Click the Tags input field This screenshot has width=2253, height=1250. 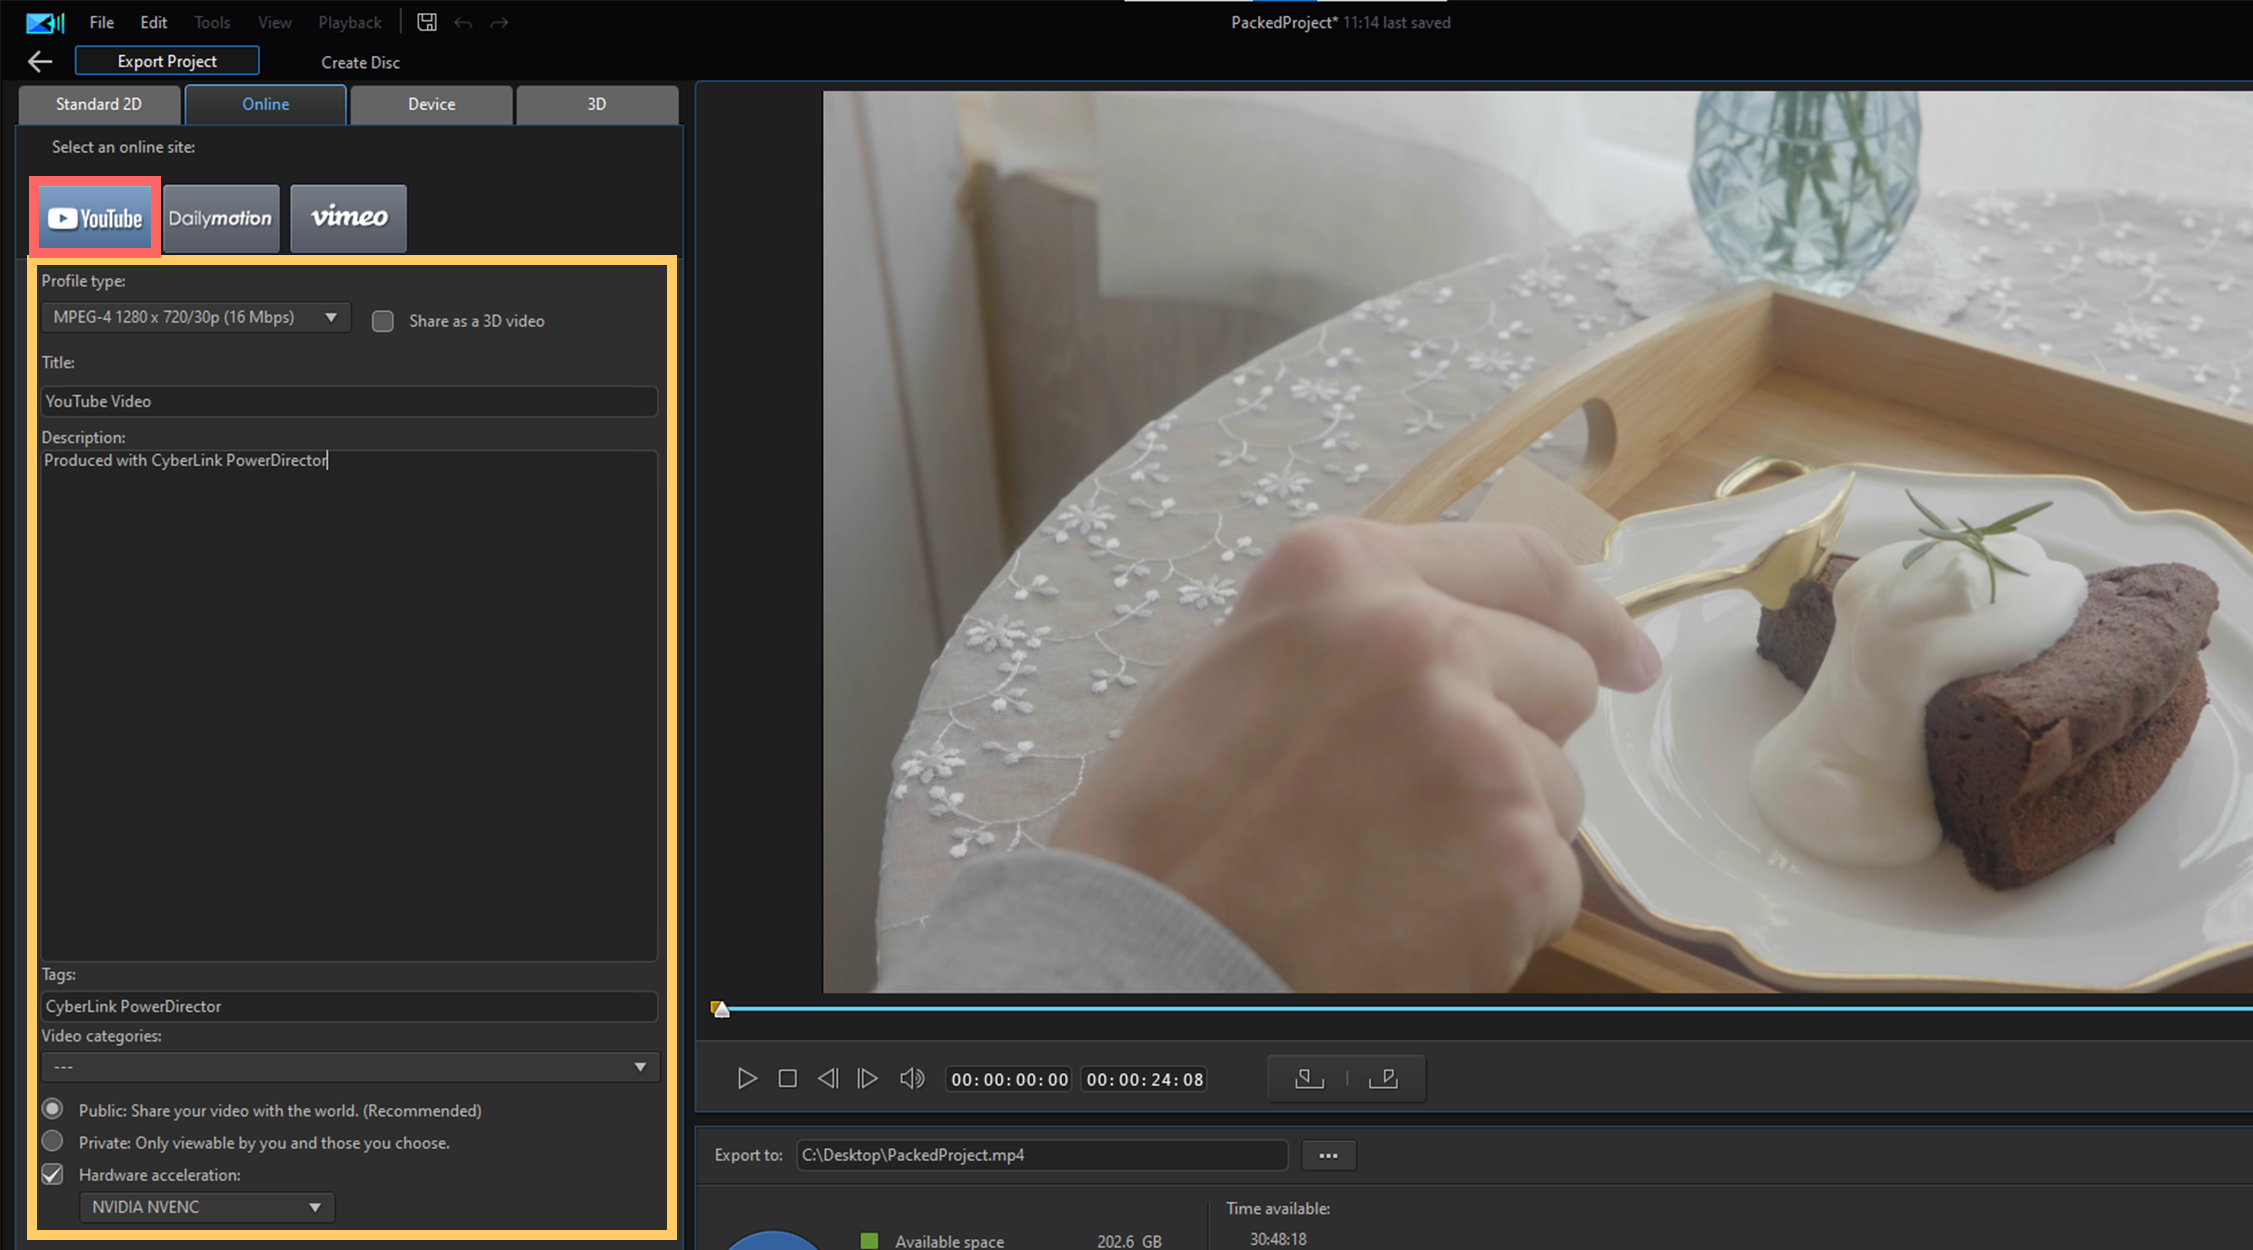(x=349, y=1006)
